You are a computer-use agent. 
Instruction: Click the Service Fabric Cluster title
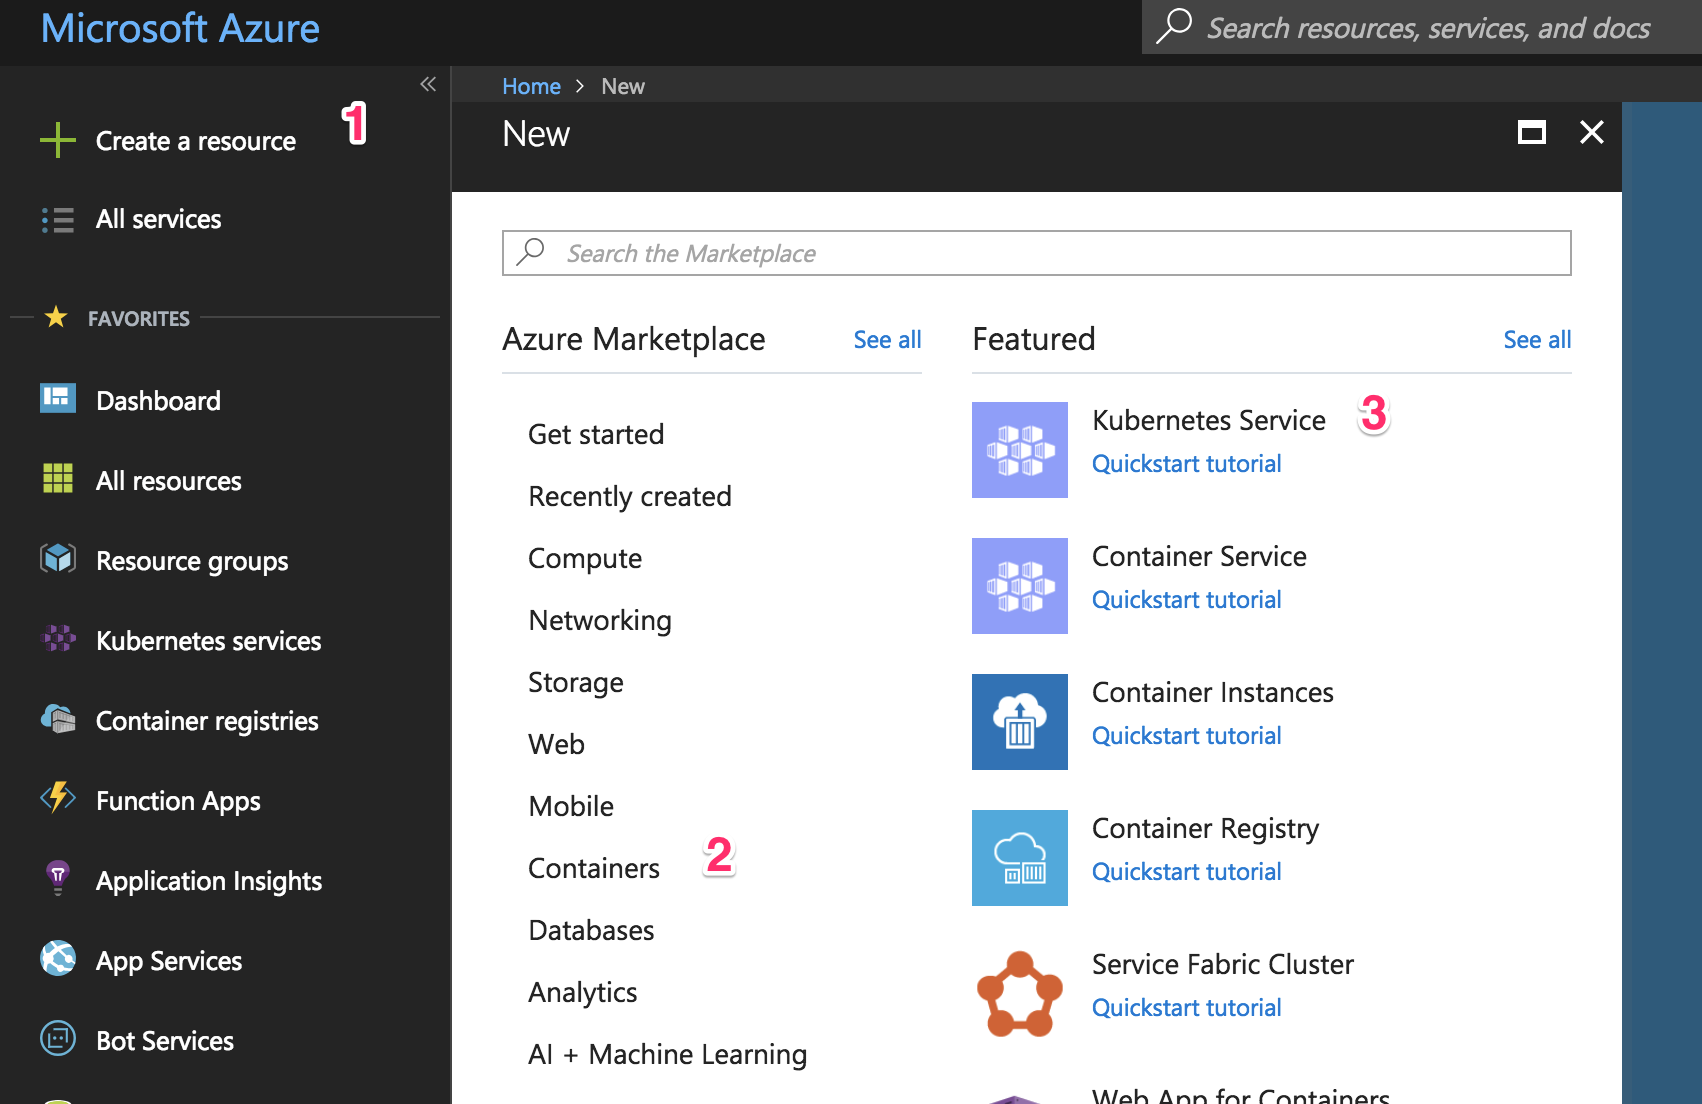click(x=1223, y=964)
